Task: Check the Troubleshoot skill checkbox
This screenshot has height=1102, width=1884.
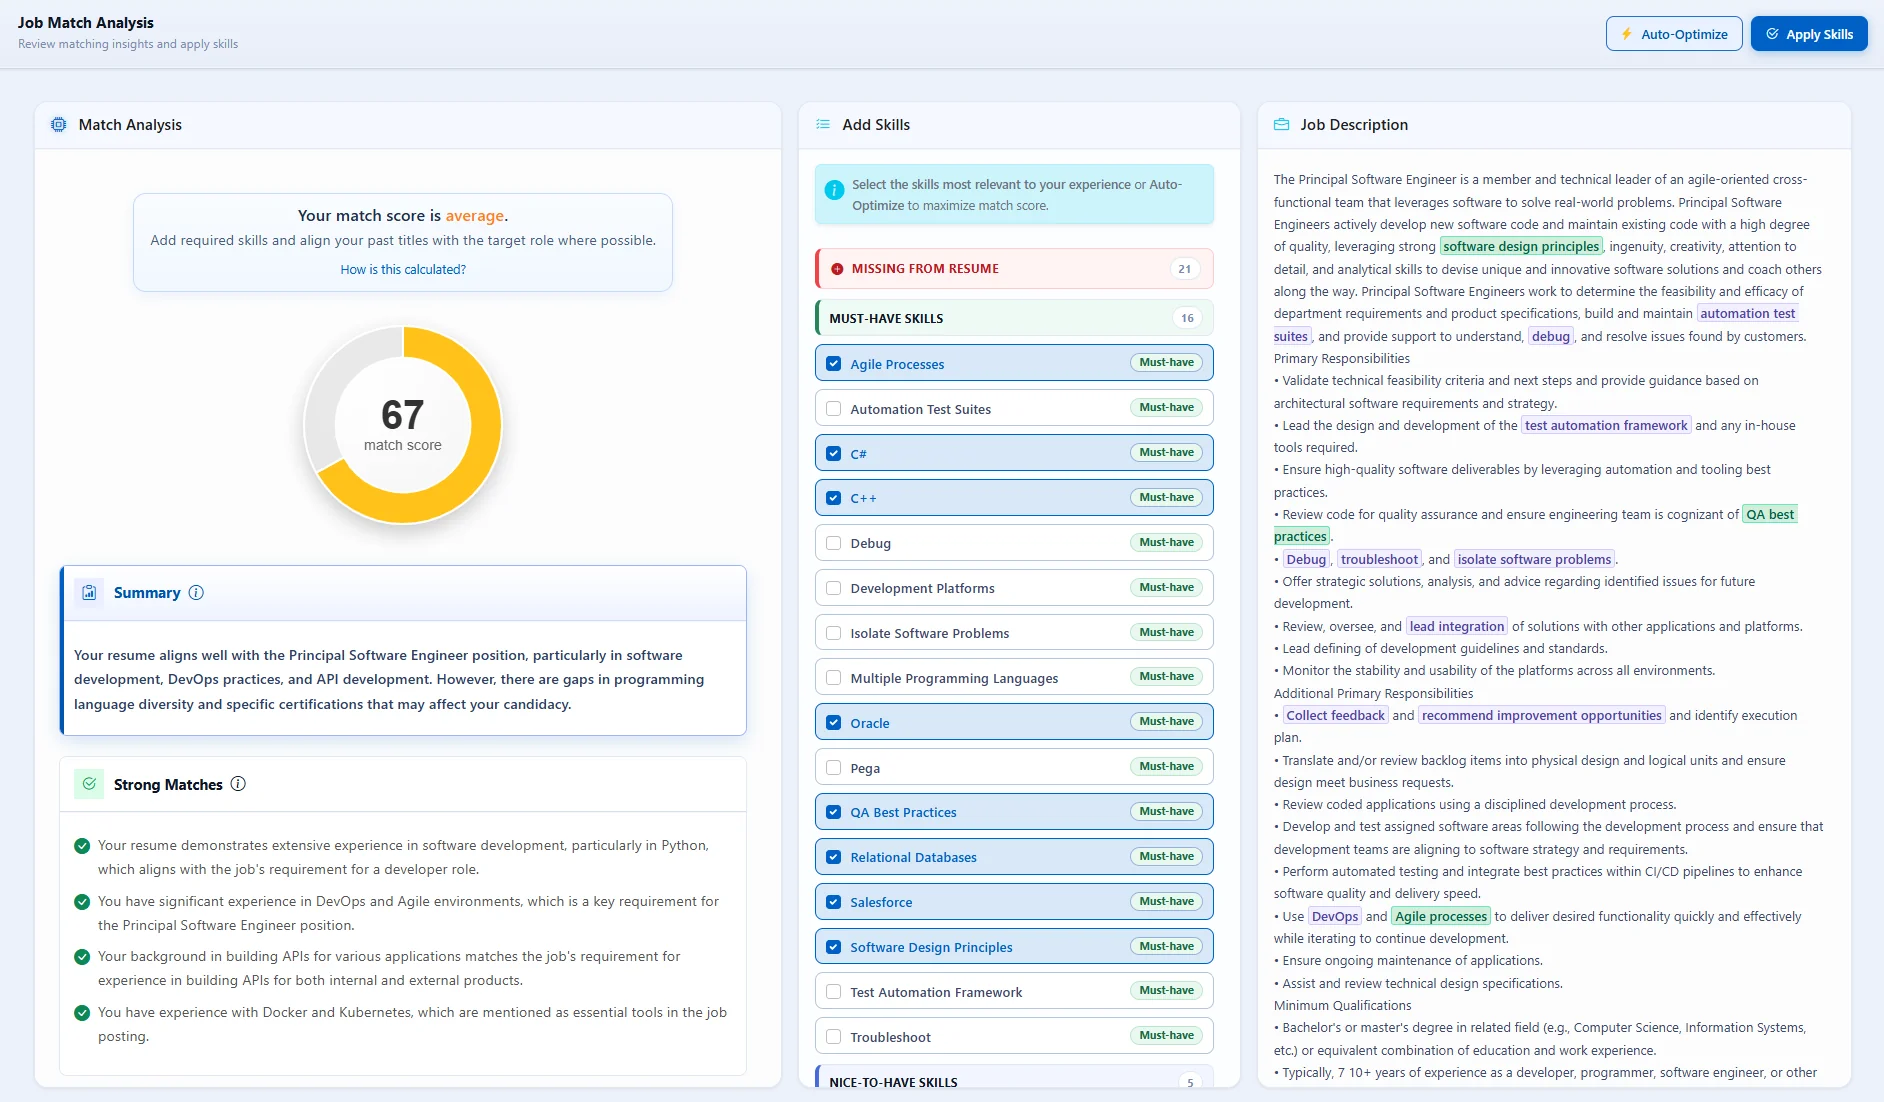Action: [x=834, y=1037]
